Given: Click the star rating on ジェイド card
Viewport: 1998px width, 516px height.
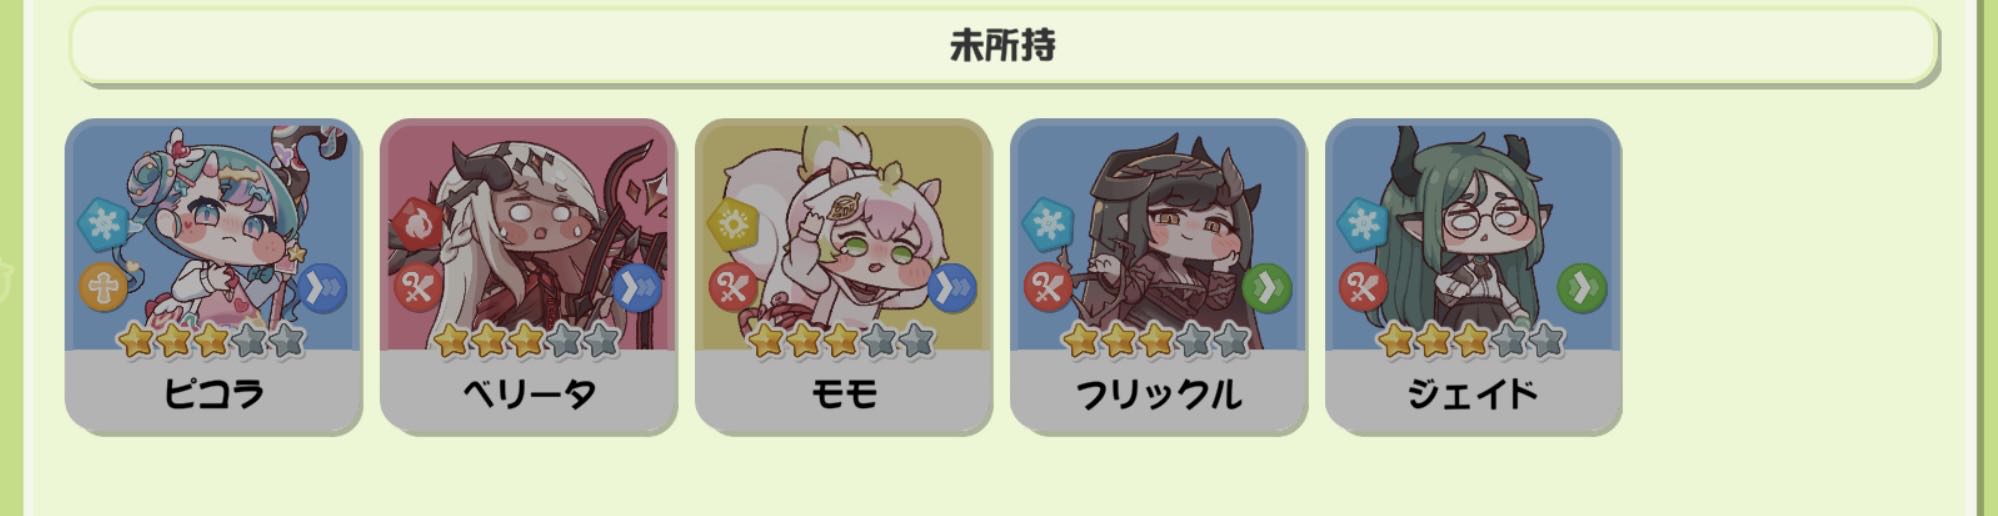Looking at the screenshot, I should (1473, 341).
